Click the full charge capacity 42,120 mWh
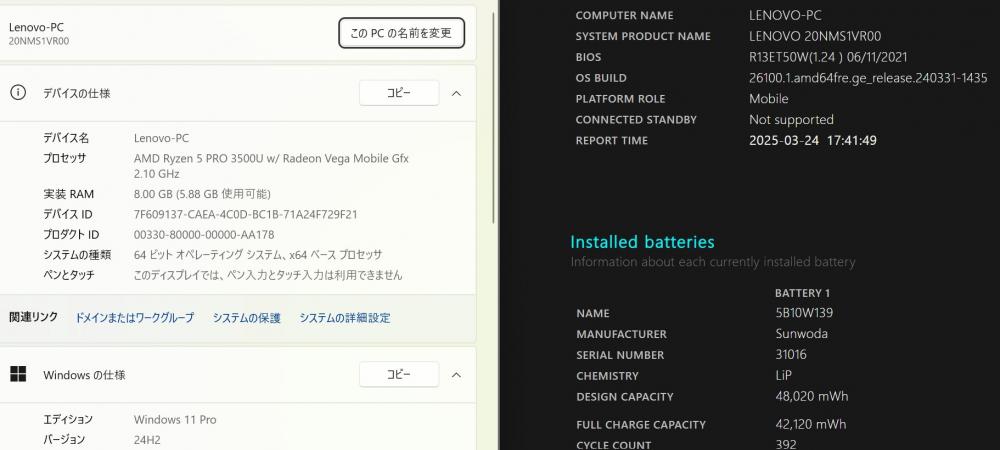This screenshot has height=450, width=1000. pyautogui.click(x=811, y=424)
